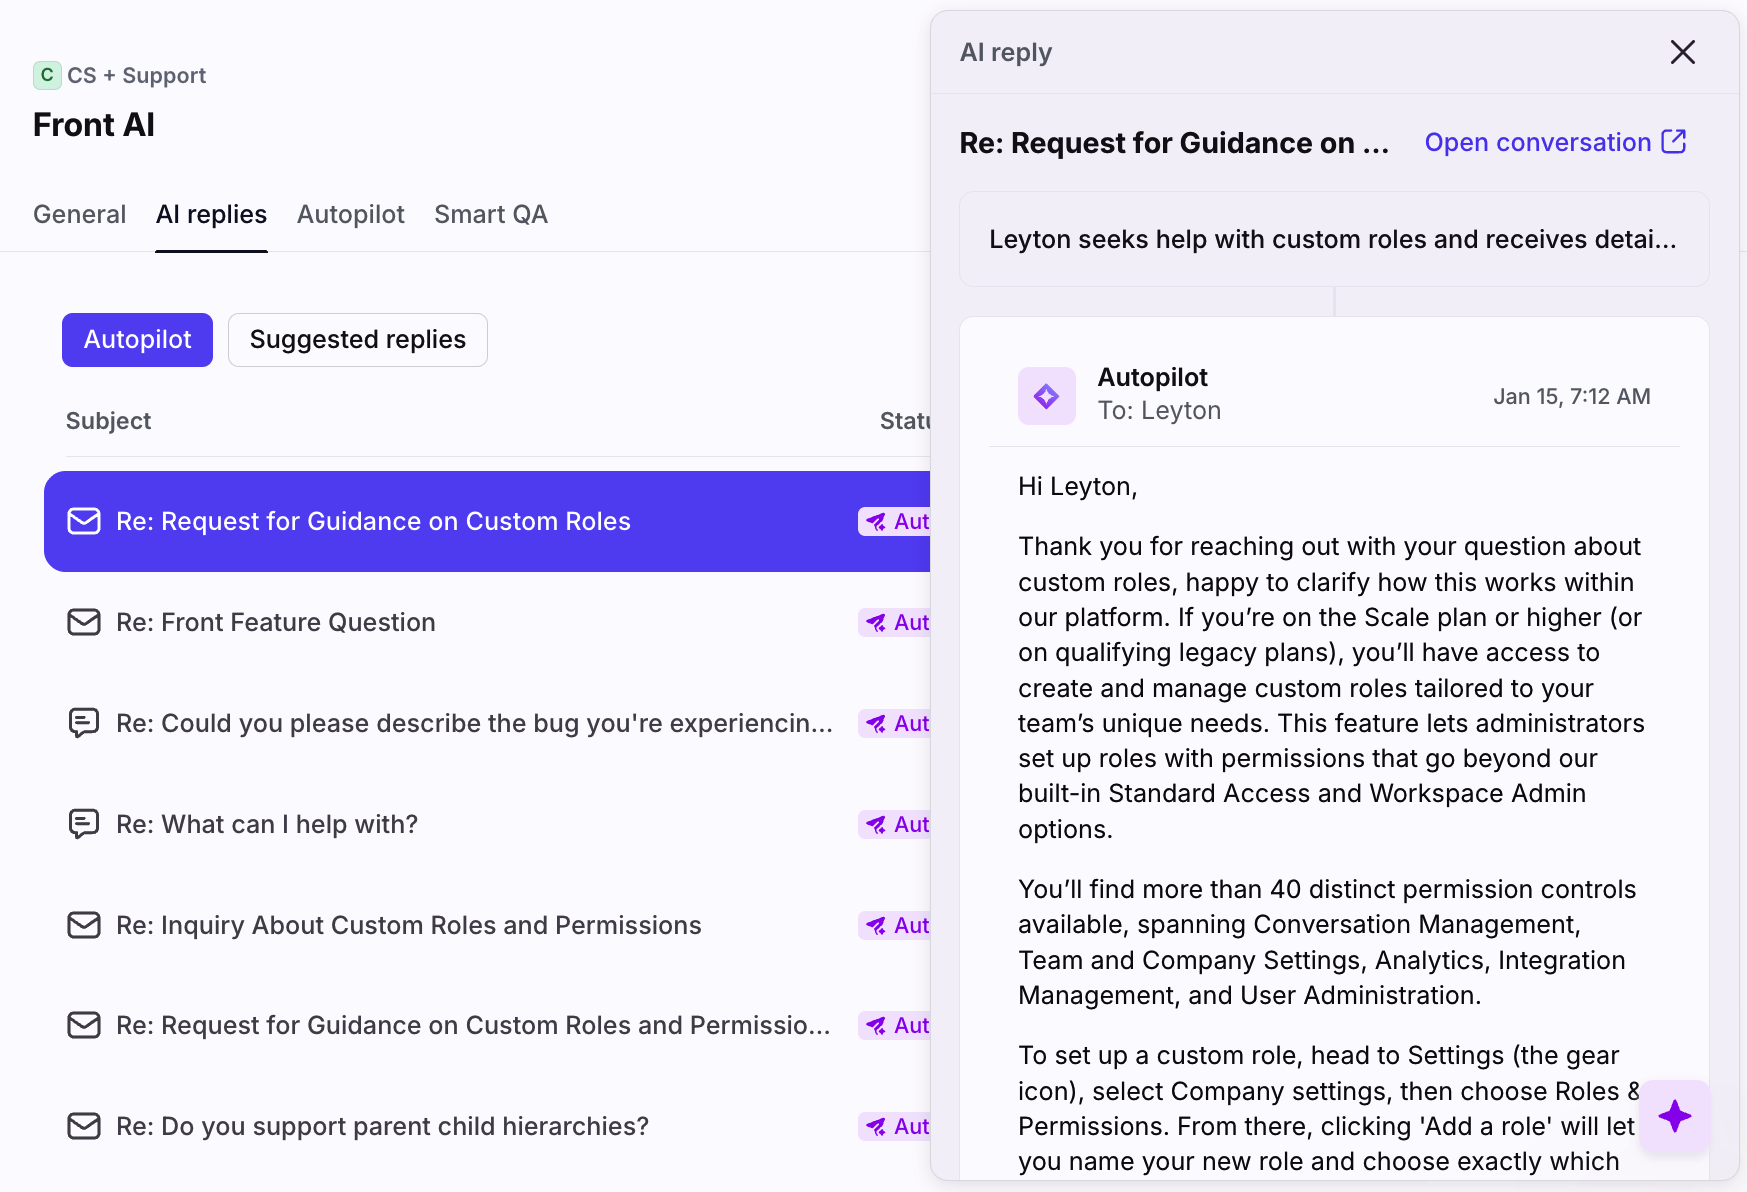Click the Autopilot diamond avatar icon
The image size is (1747, 1192).
(1046, 396)
